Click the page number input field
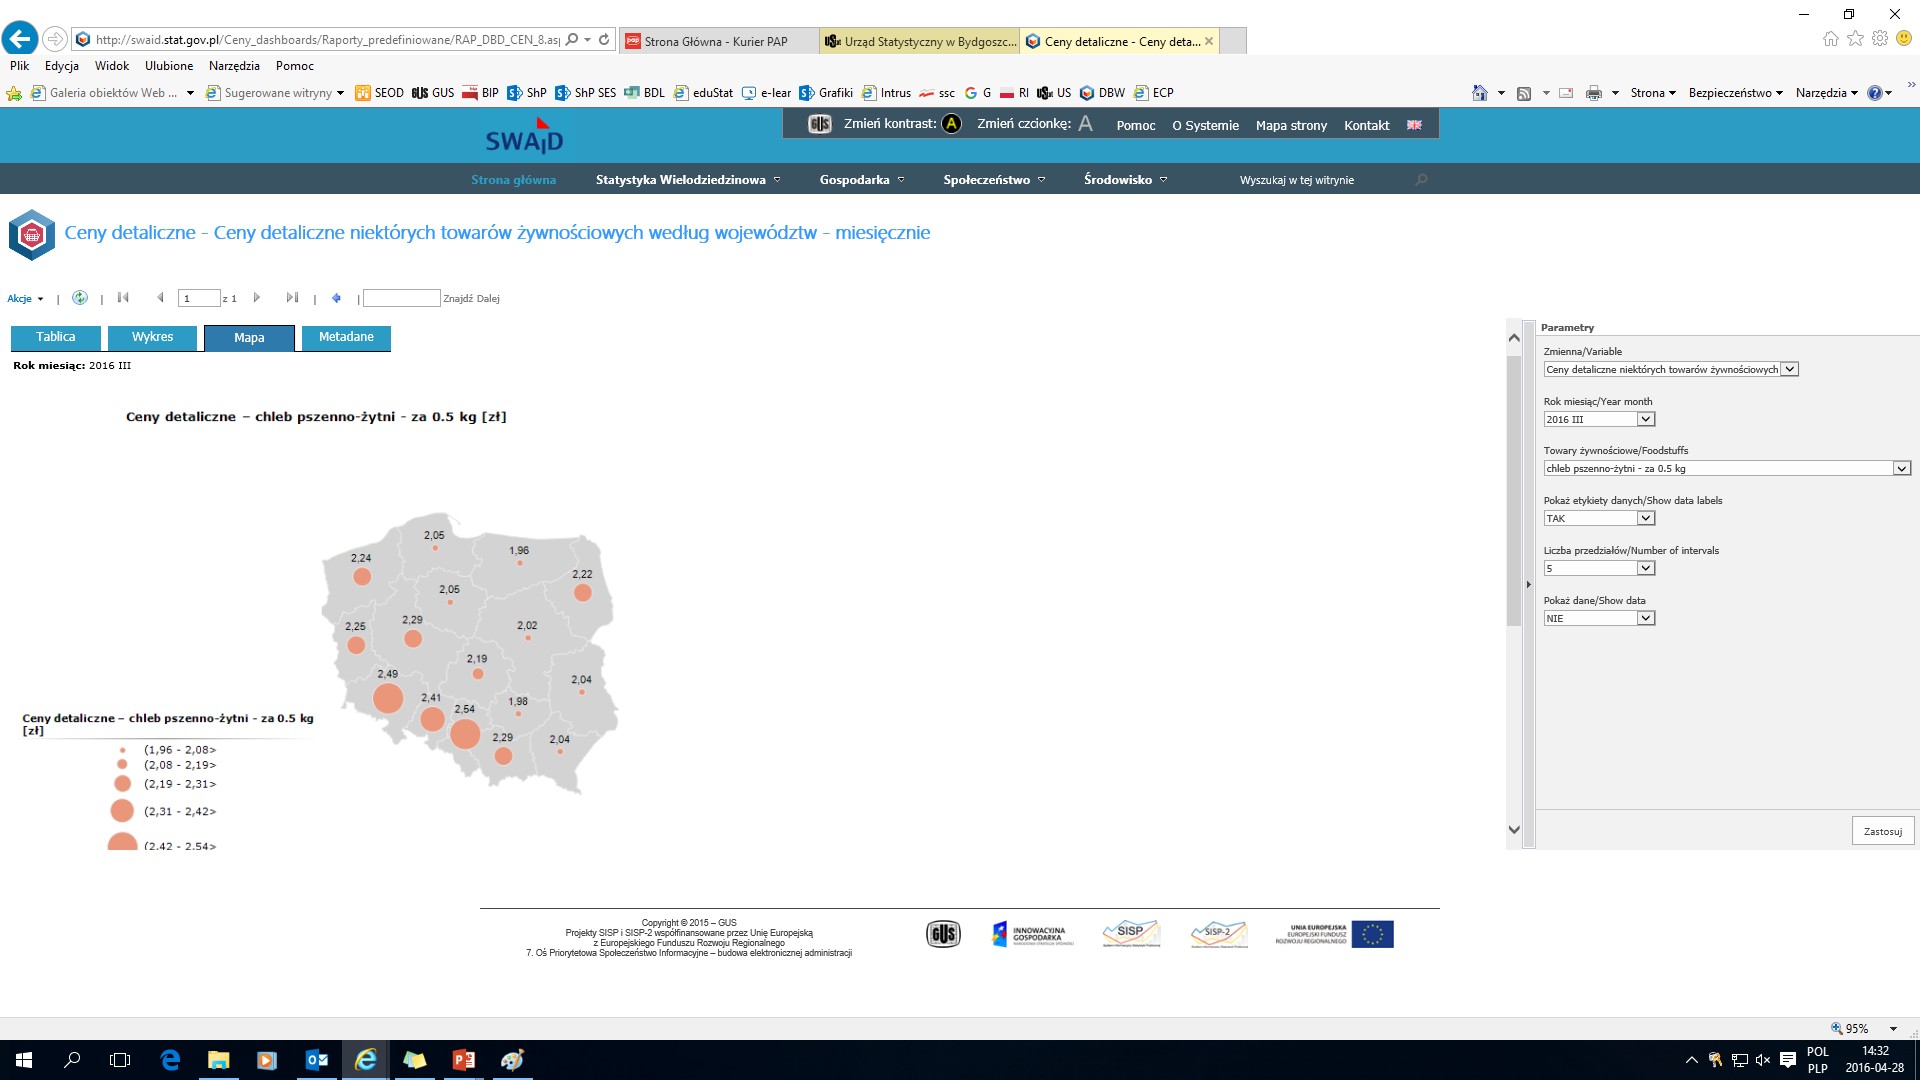 point(199,298)
